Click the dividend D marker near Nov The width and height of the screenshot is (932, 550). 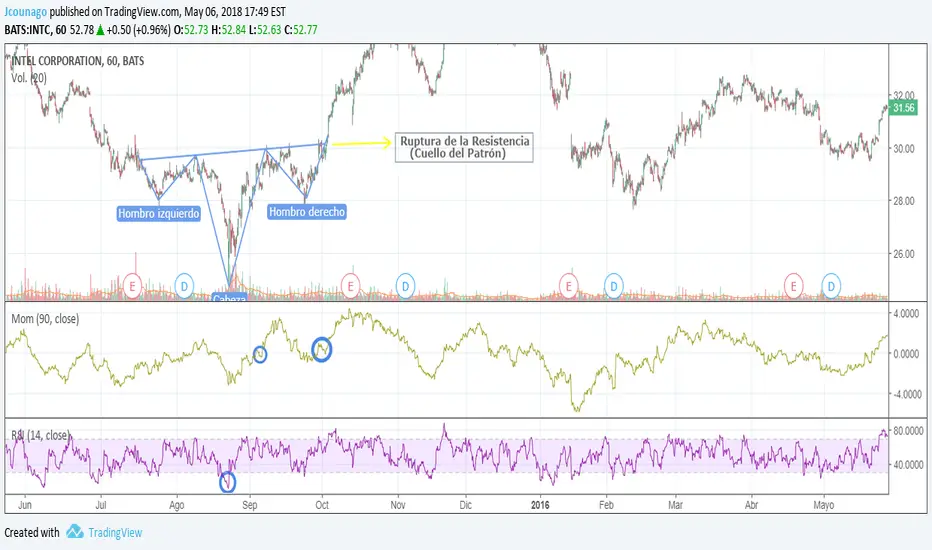pos(405,286)
